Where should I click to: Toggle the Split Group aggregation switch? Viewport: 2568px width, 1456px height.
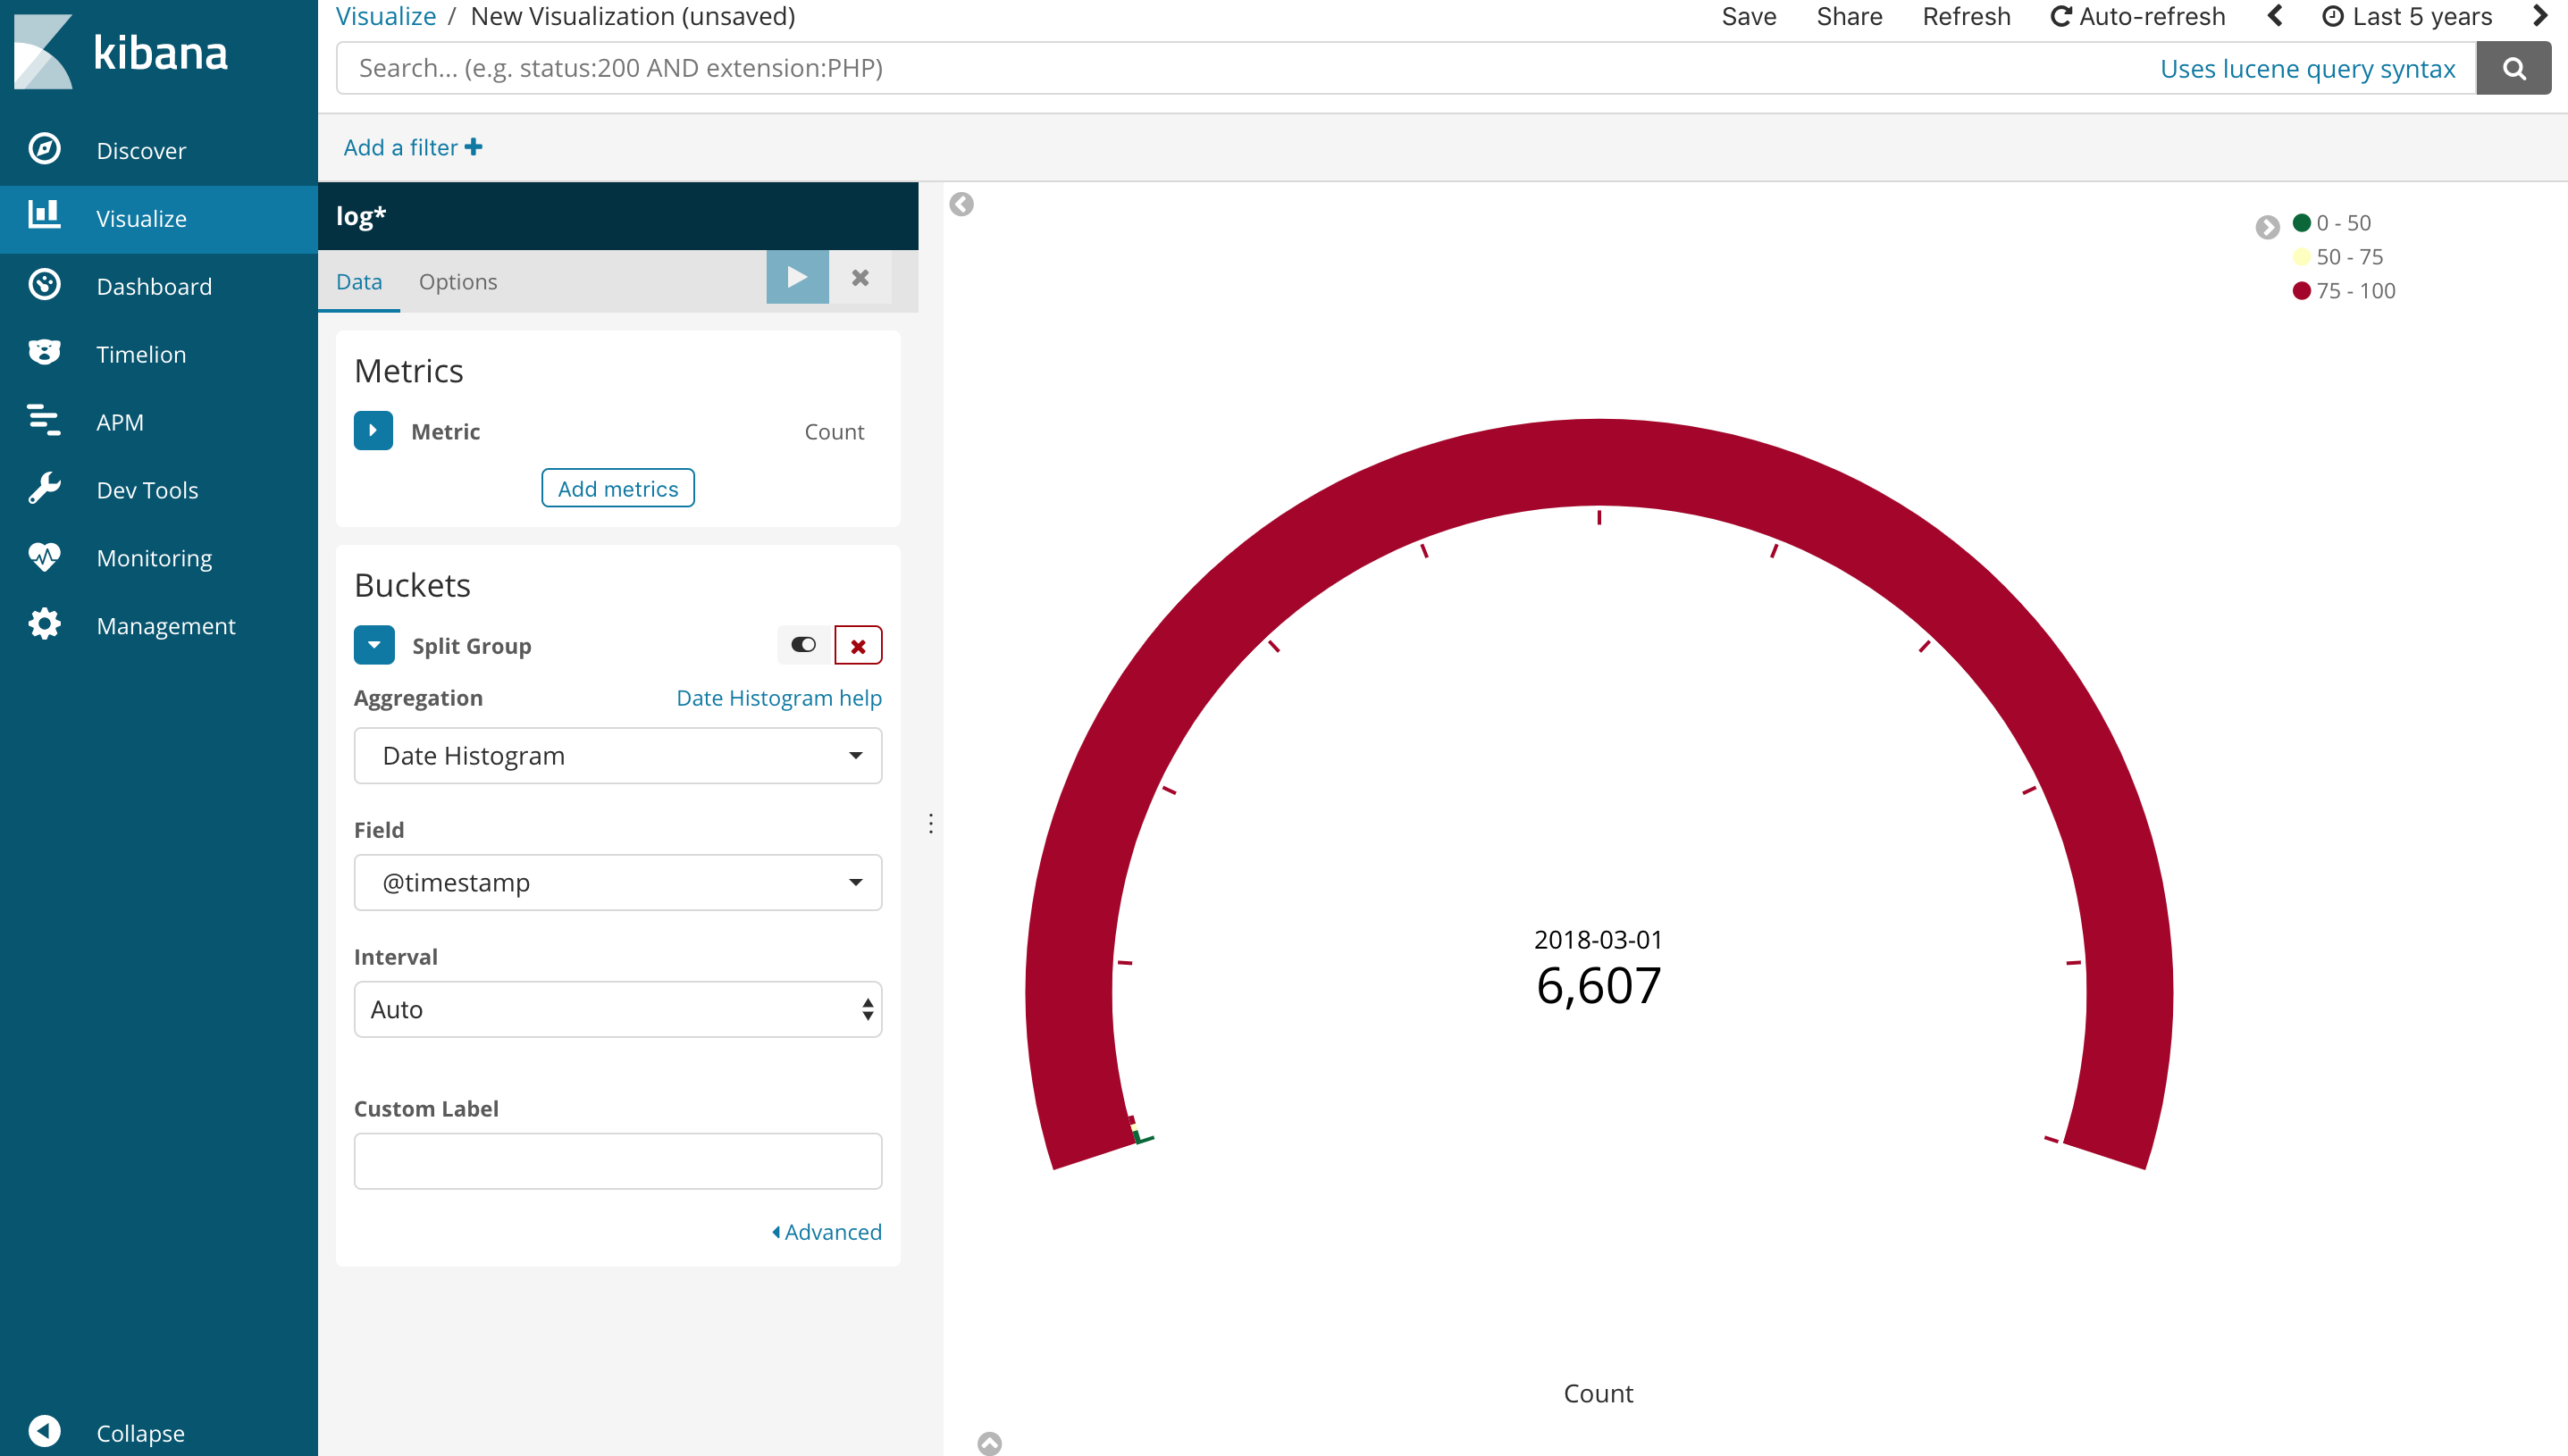coord(804,645)
